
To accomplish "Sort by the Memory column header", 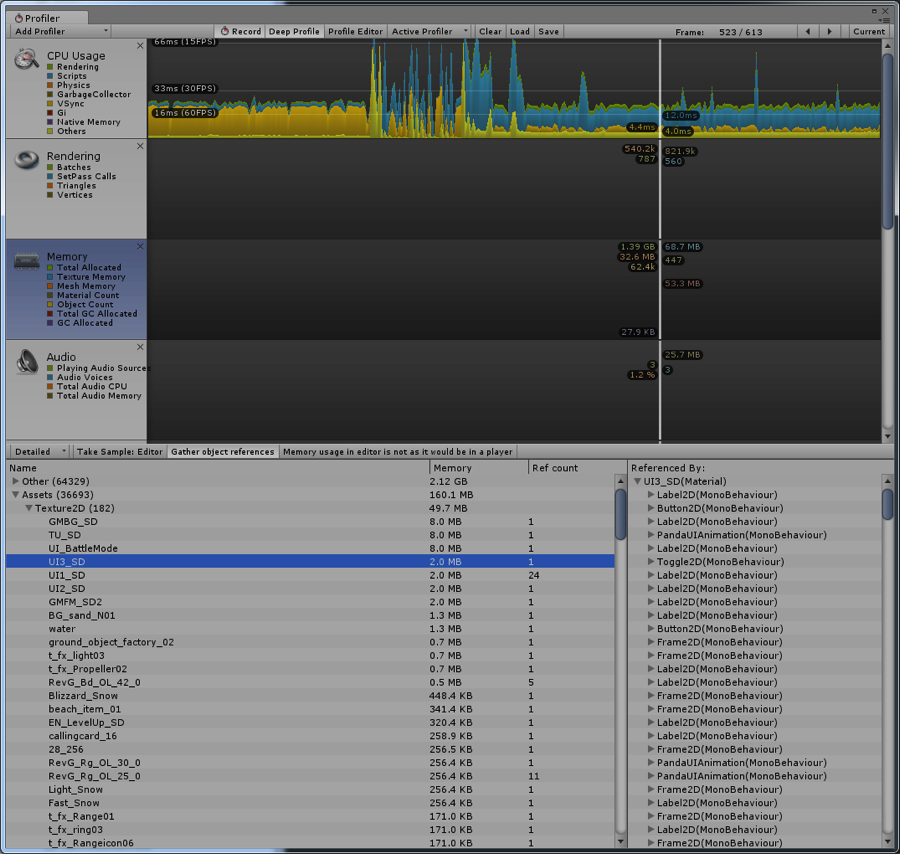I will pos(478,468).
